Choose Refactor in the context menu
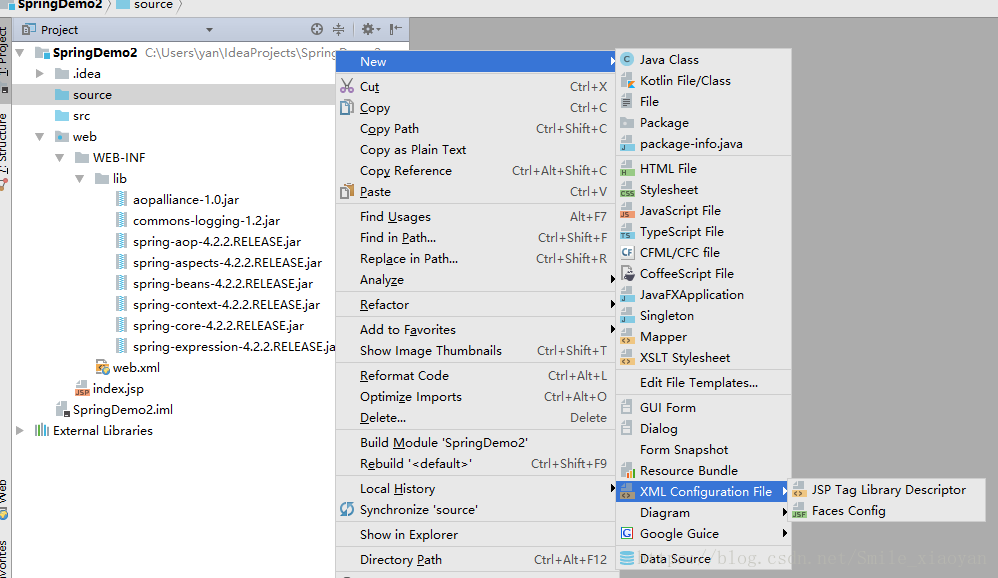Image resolution: width=998 pixels, height=578 pixels. point(476,304)
